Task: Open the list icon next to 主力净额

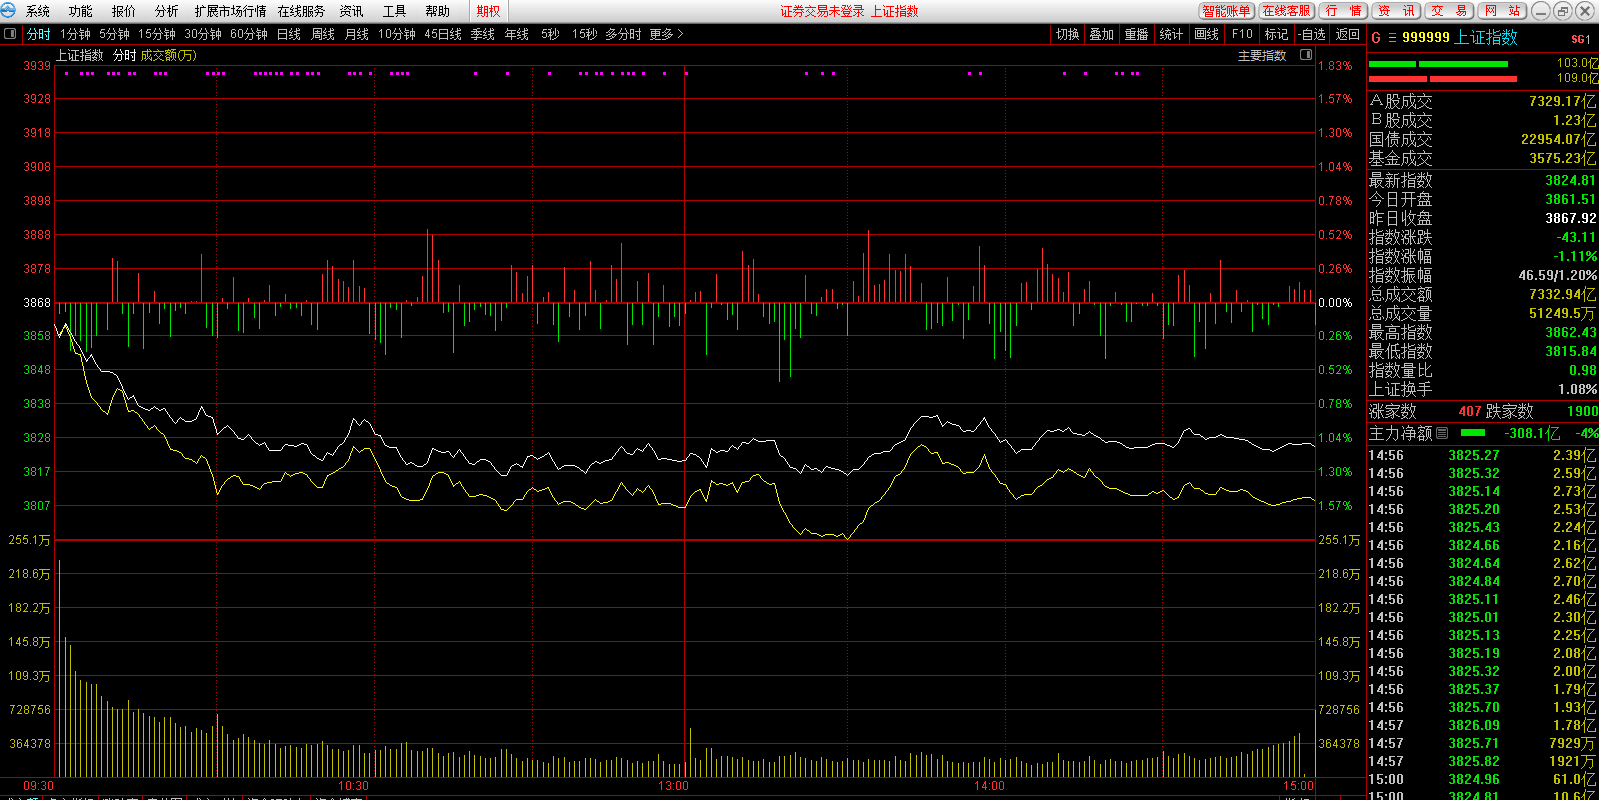Action: pyautogui.click(x=1442, y=433)
